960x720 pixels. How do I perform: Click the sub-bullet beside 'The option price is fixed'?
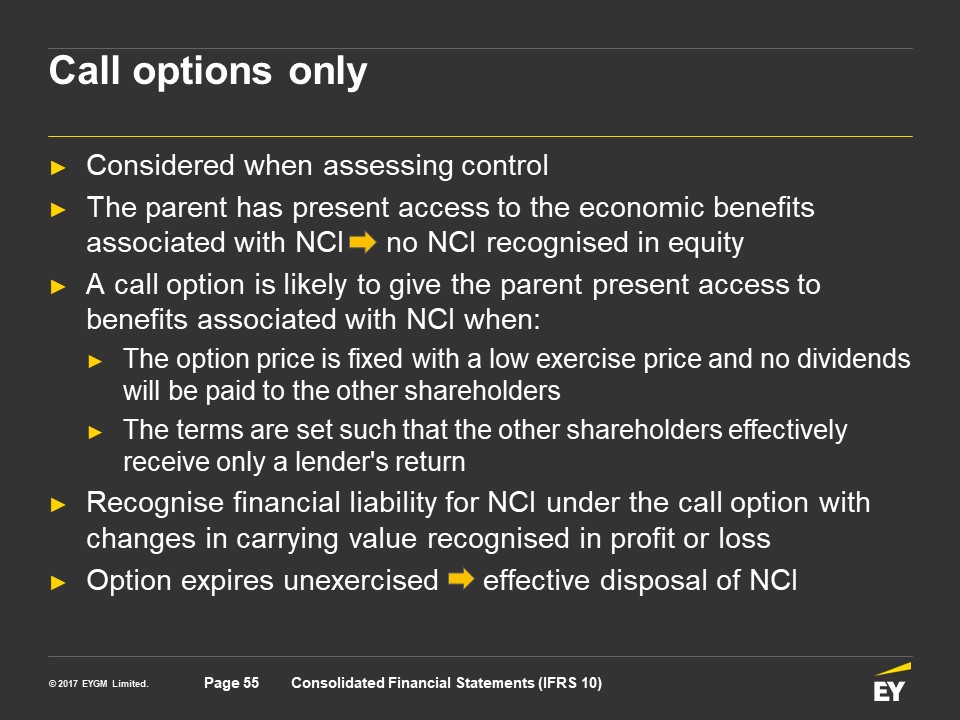click(95, 359)
